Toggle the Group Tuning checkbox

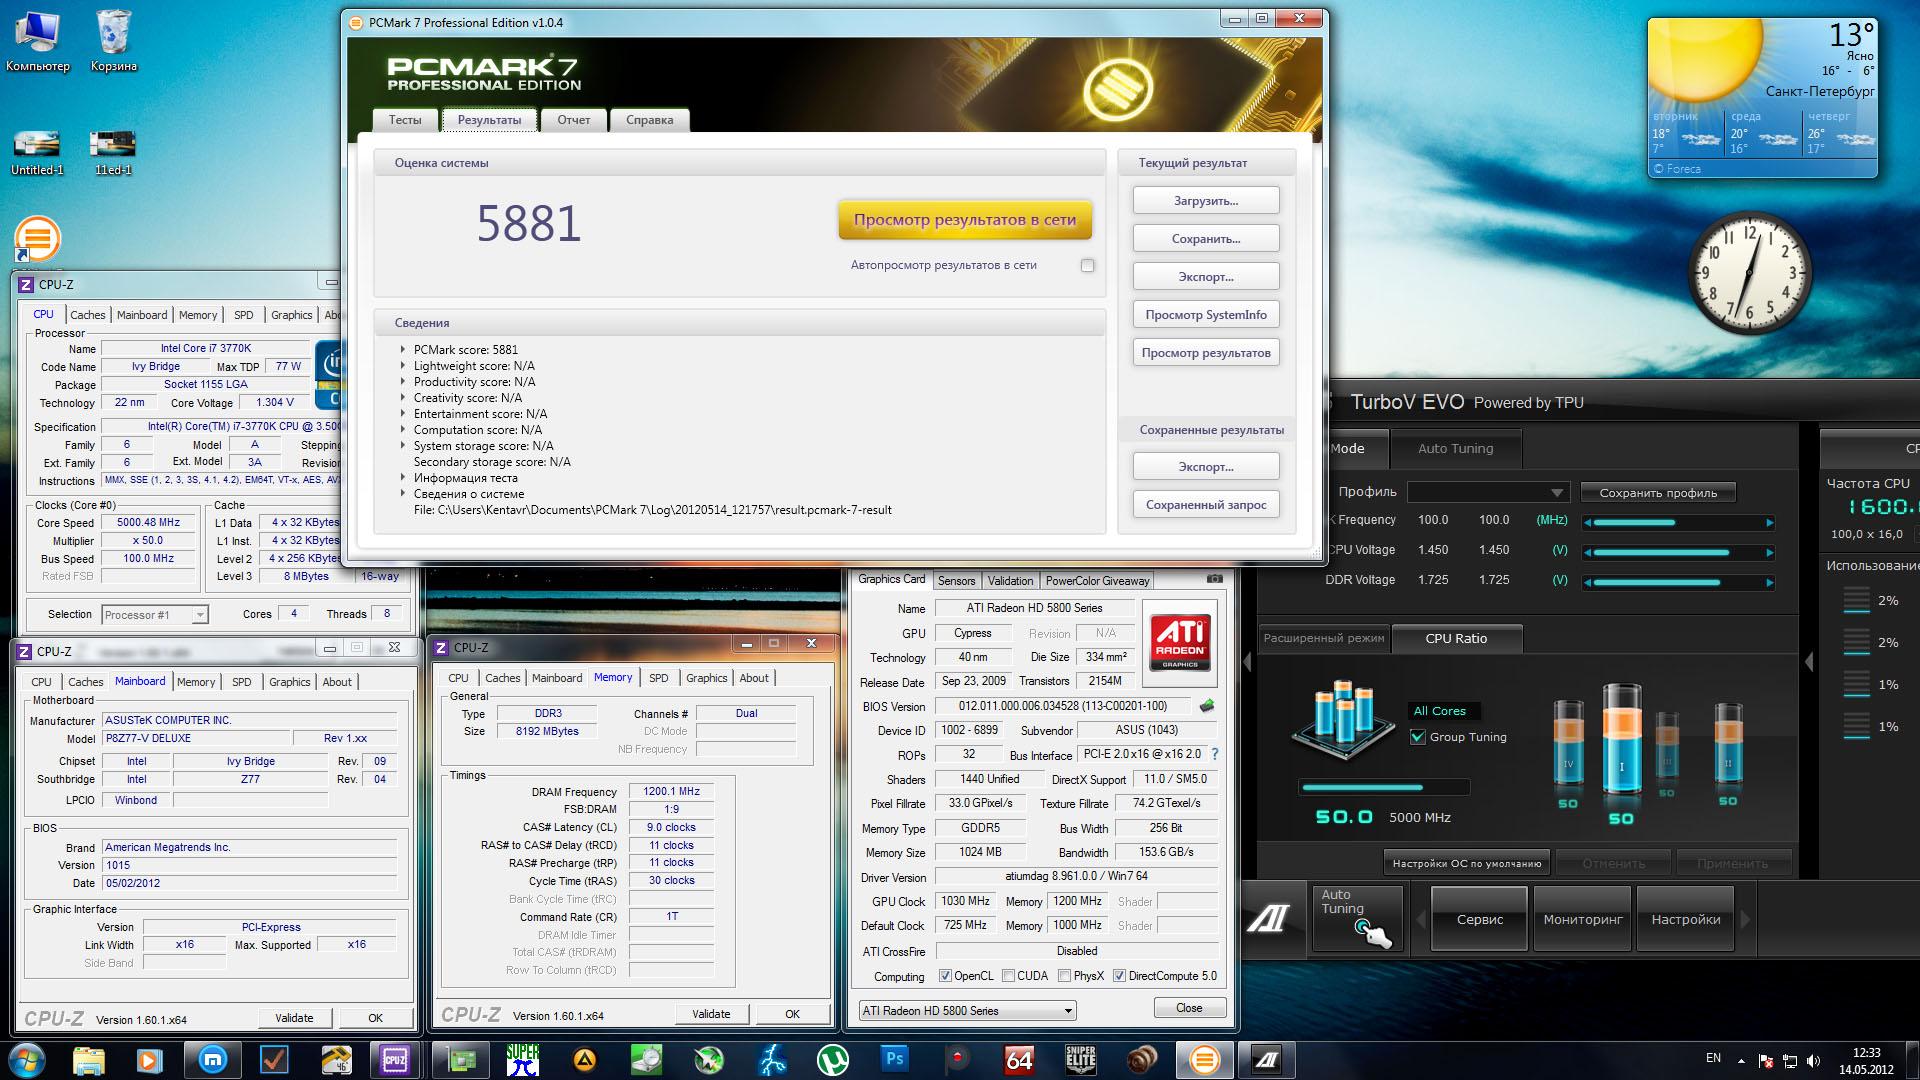(1417, 737)
